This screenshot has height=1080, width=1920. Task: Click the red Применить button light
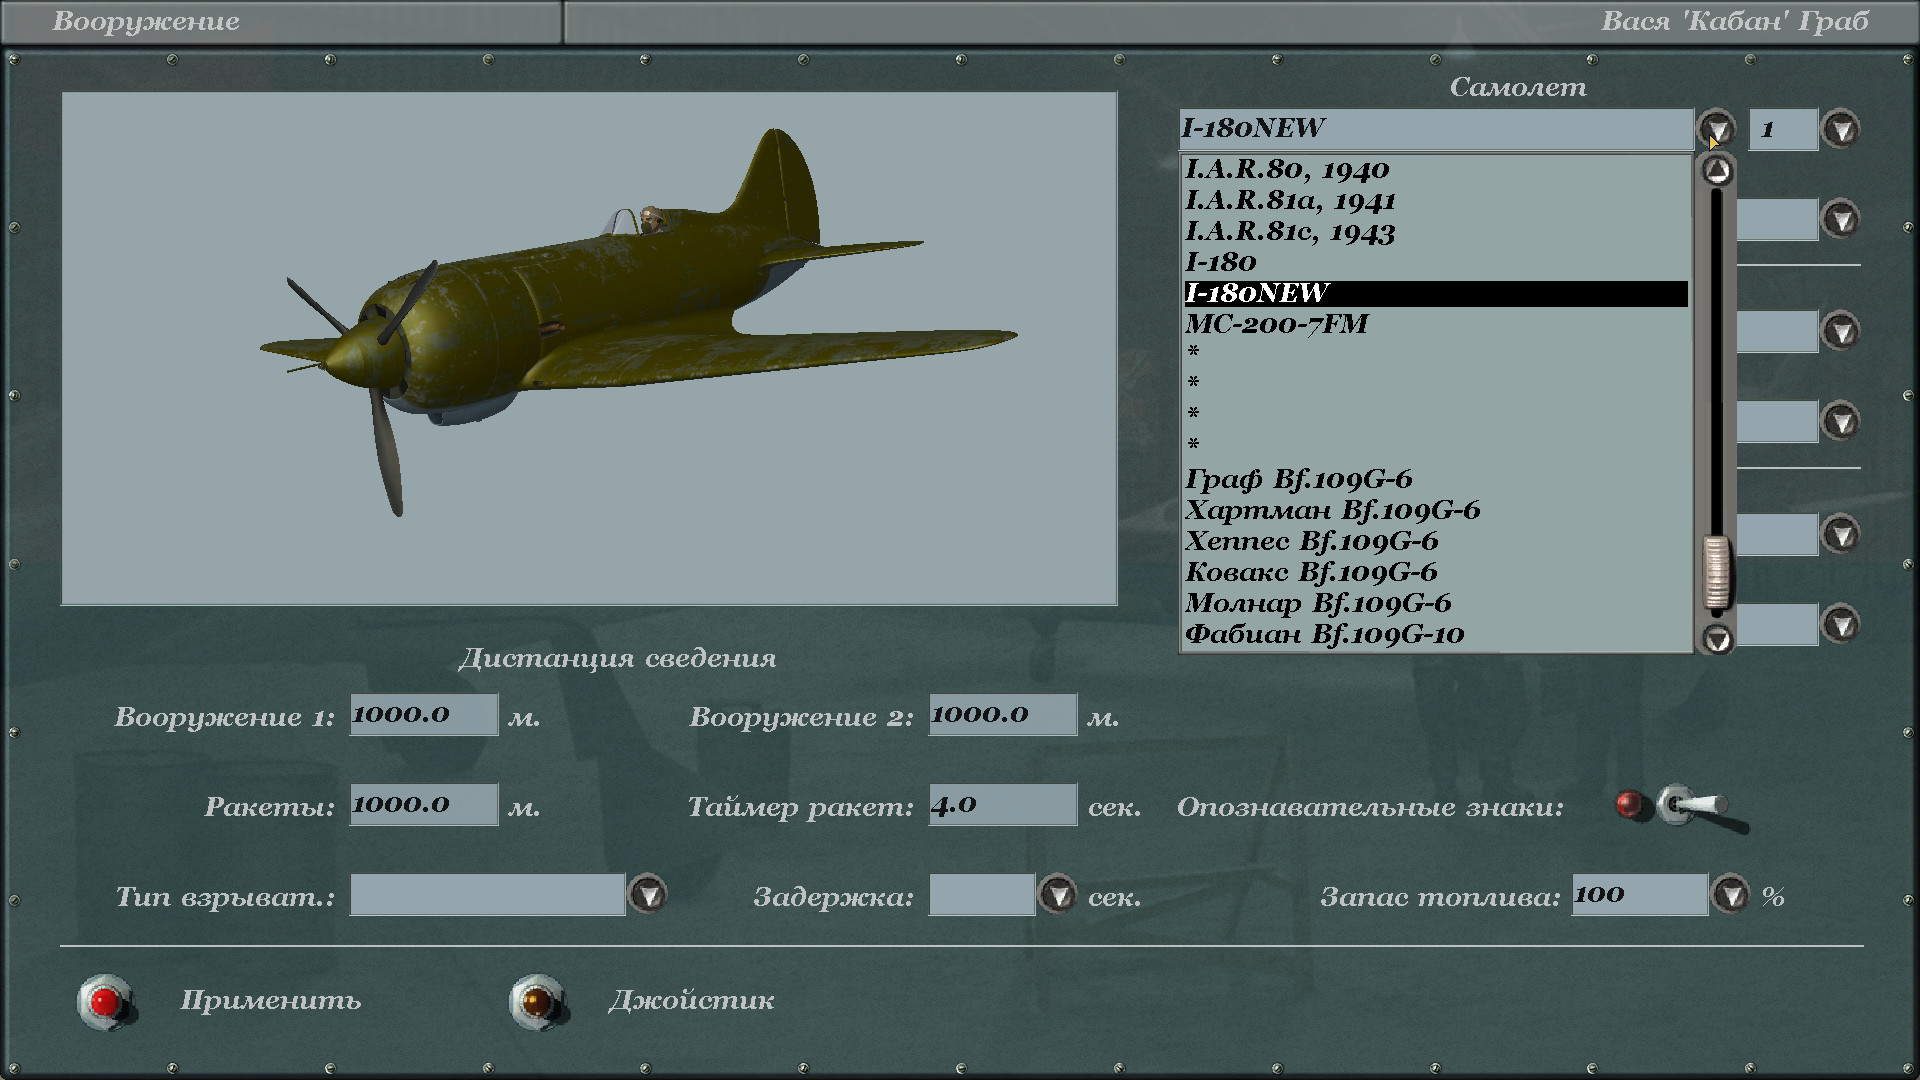pos(105,1001)
